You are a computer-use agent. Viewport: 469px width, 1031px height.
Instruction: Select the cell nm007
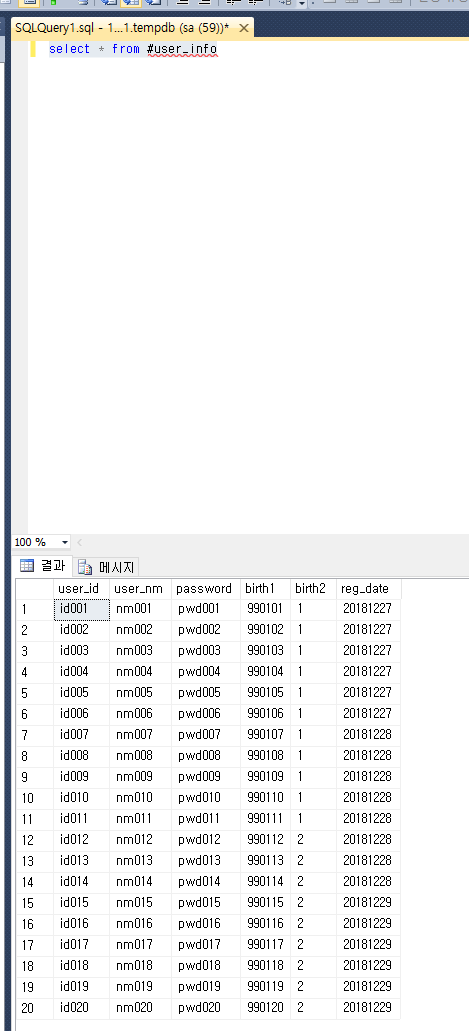[141, 734]
